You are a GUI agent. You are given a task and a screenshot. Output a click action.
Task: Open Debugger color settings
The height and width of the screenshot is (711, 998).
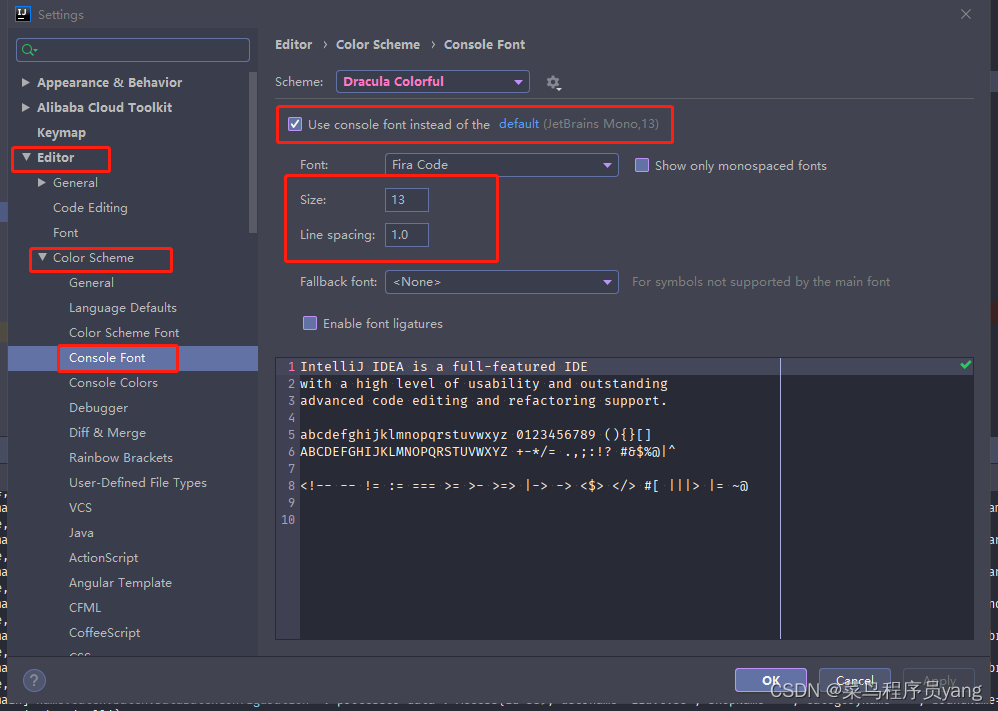pos(99,407)
